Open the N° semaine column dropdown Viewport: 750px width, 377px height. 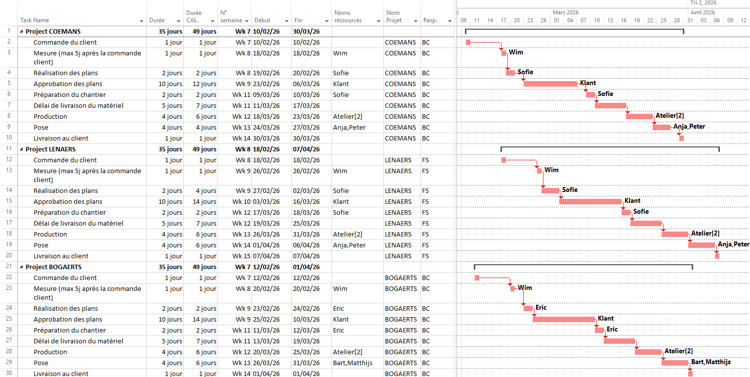click(246, 21)
